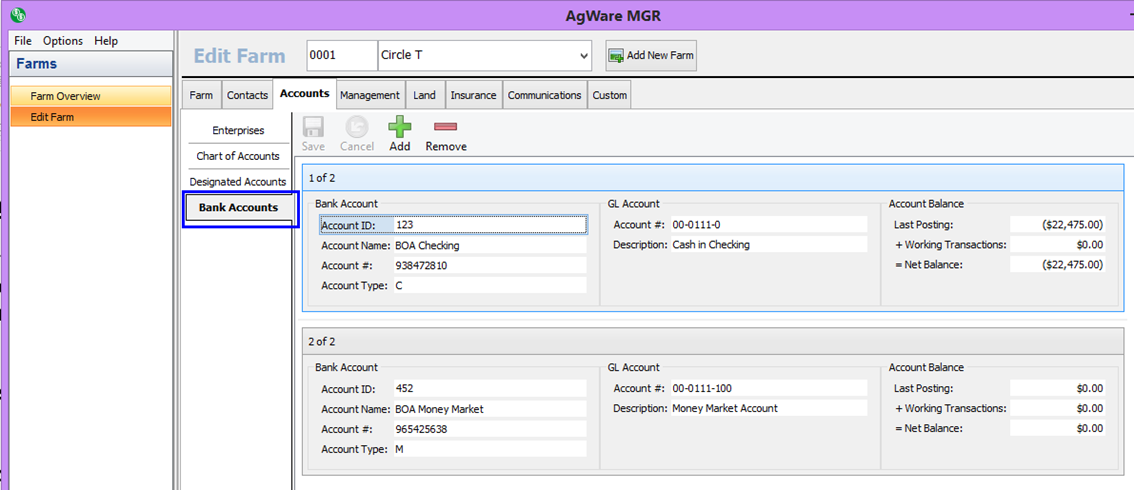
Task: Click Account Name field BOA Money Market
Action: point(488,409)
